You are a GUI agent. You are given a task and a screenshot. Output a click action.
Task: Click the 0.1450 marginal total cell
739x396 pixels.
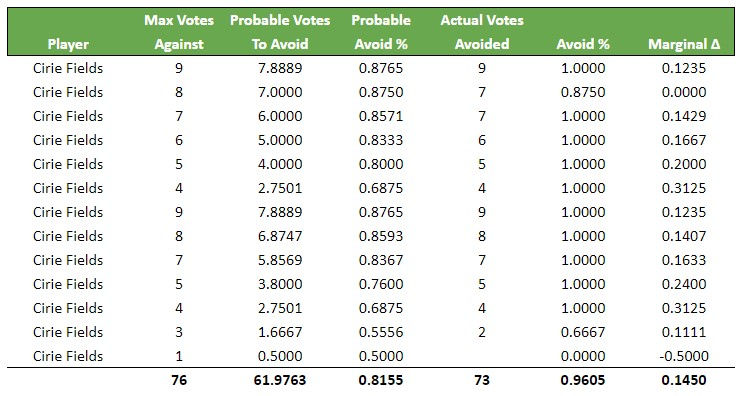[x=684, y=380]
